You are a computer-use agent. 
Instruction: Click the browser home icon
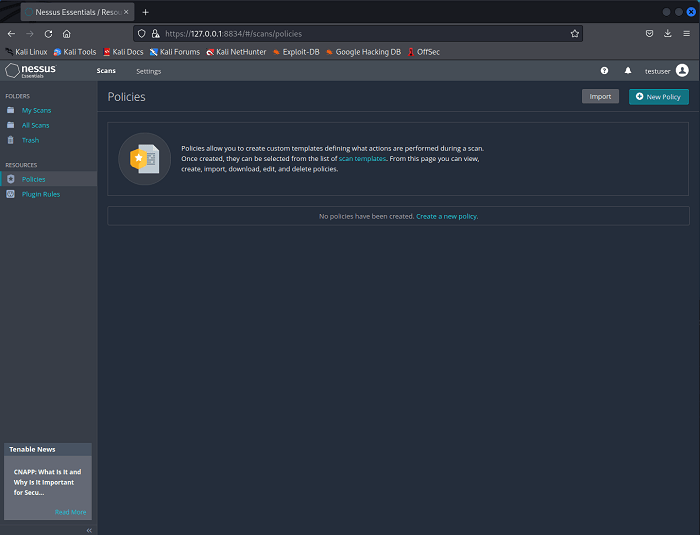click(x=67, y=34)
